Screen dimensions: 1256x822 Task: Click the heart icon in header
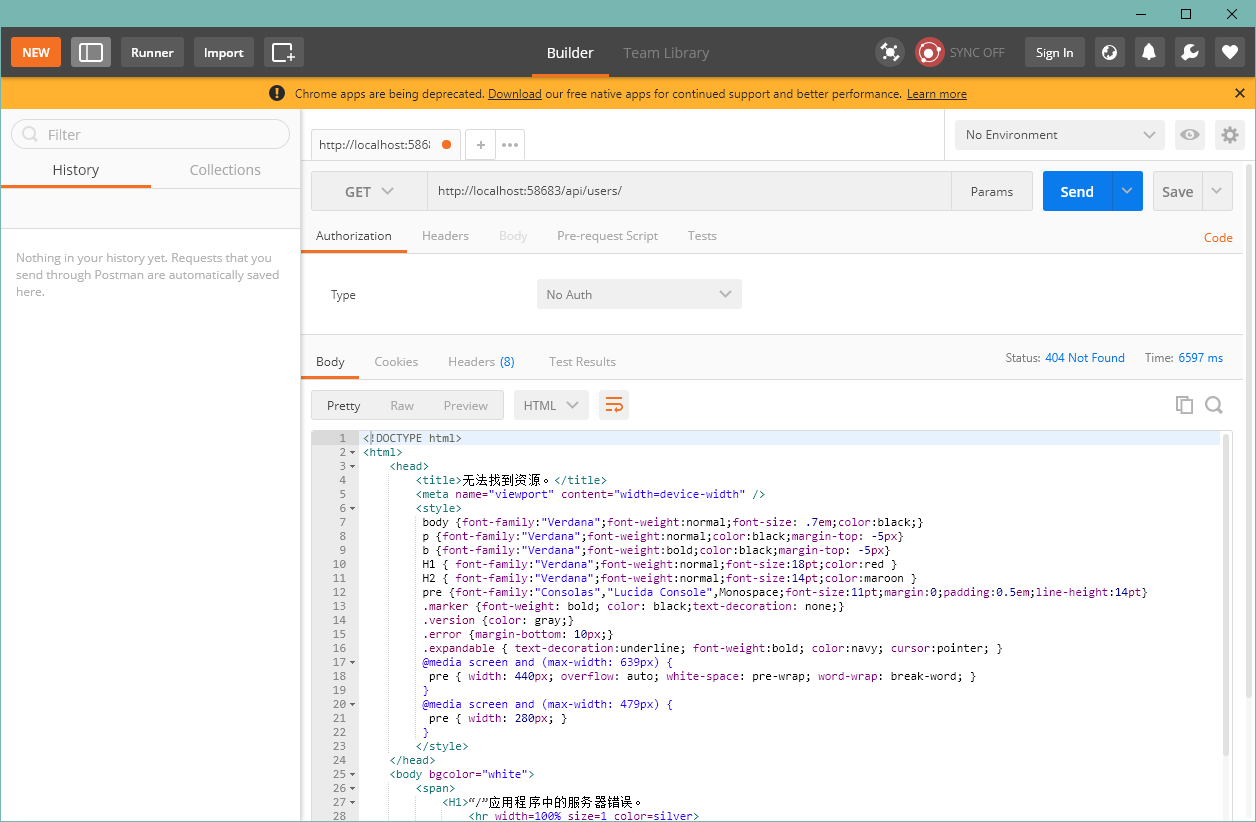1230,52
